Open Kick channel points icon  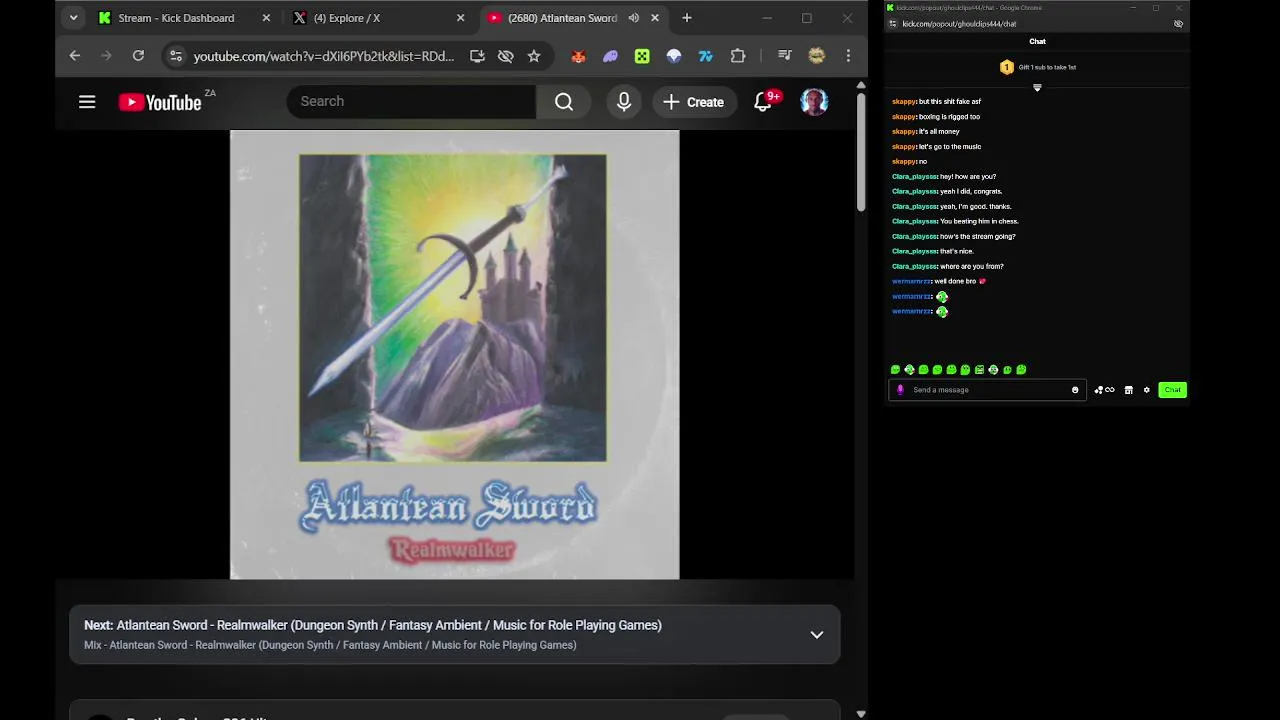(x=1104, y=390)
